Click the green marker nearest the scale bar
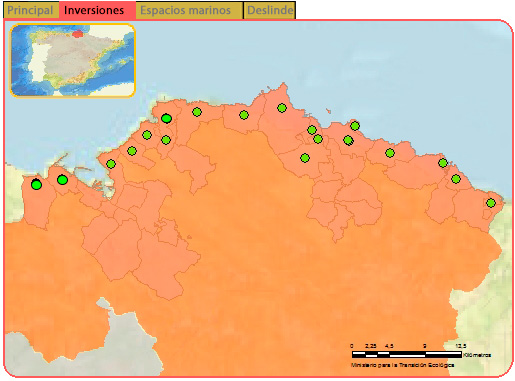The image size is (515, 381). point(491,203)
